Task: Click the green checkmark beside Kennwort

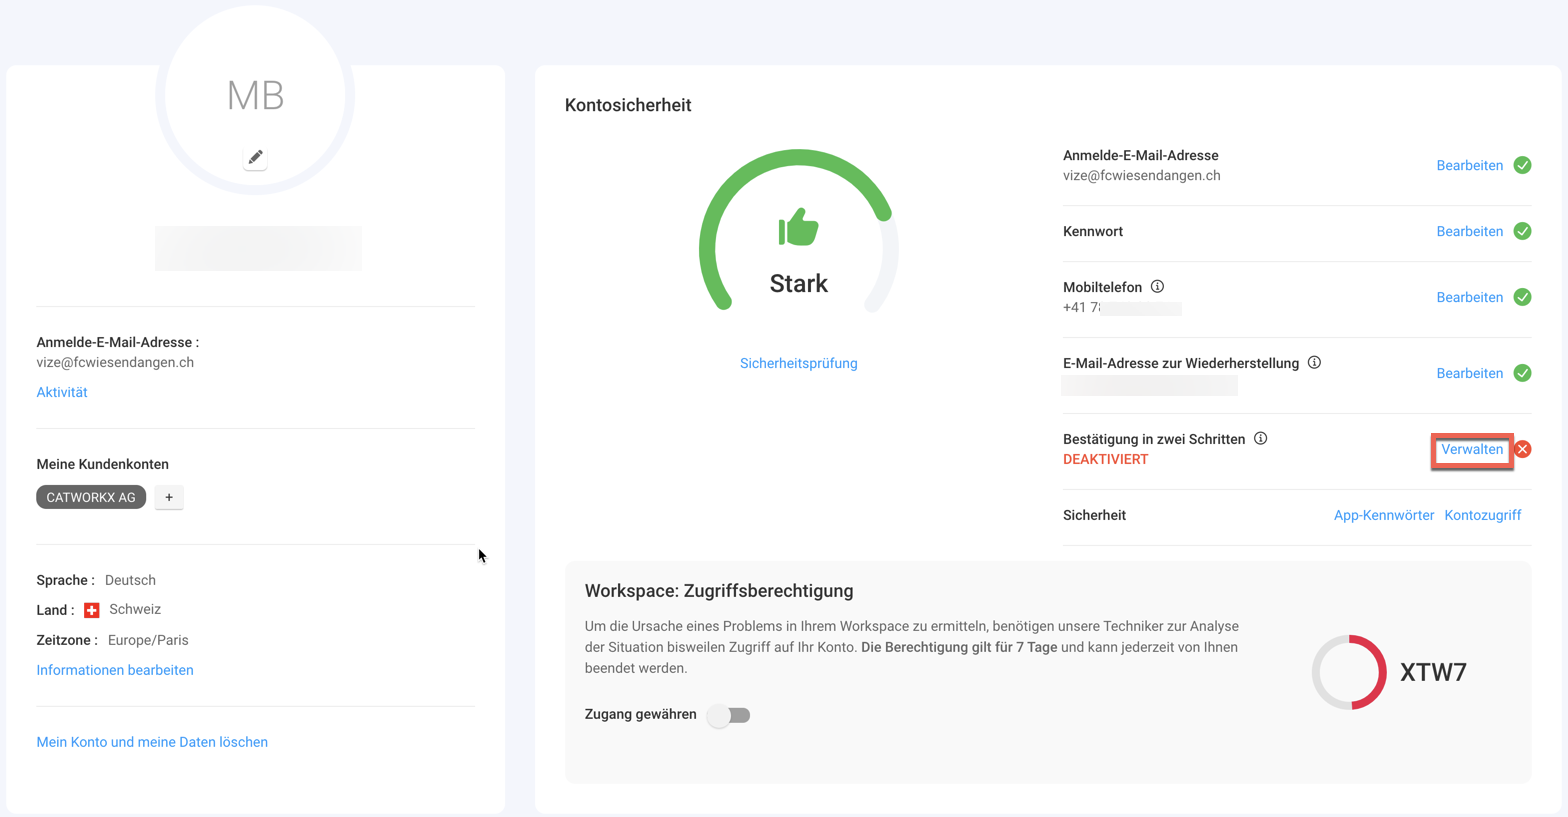Action: pos(1522,232)
